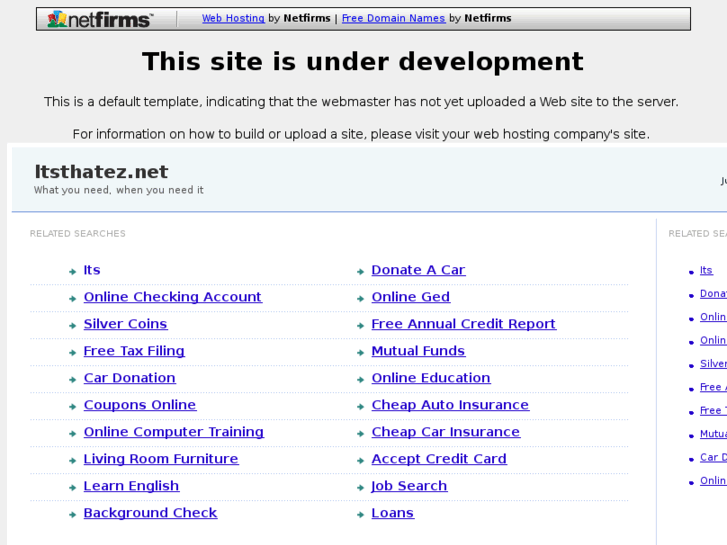Open the Car D link in right sidebar
The height and width of the screenshot is (545, 727).
point(713,457)
